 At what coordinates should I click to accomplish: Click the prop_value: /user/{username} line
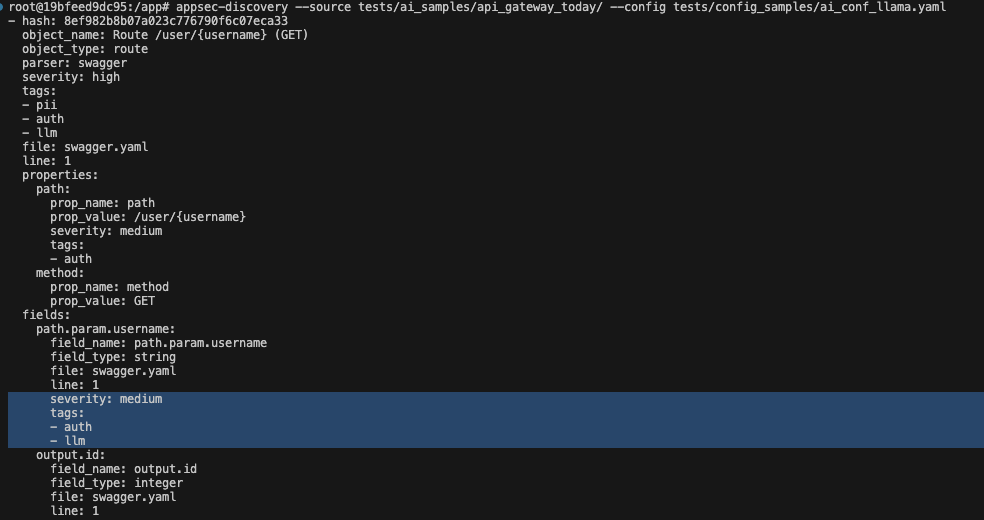coord(148,217)
